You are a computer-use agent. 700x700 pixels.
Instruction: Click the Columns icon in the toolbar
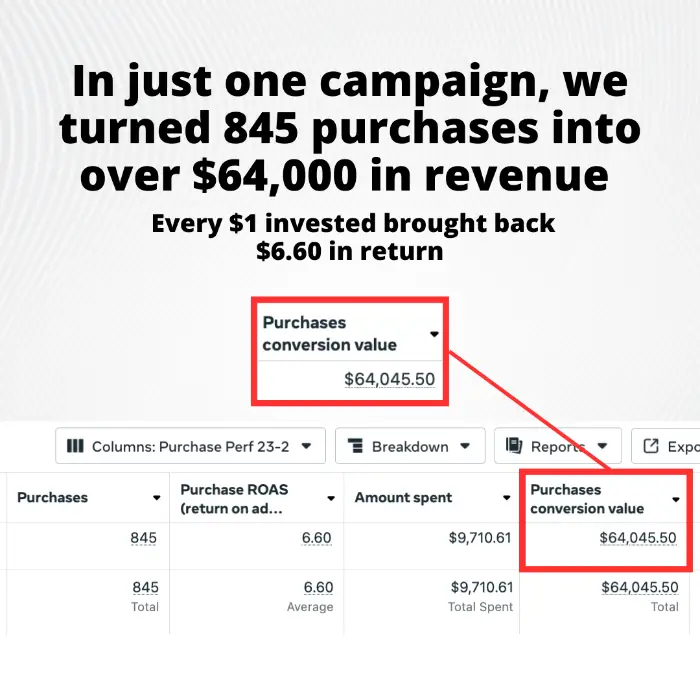coord(75,446)
